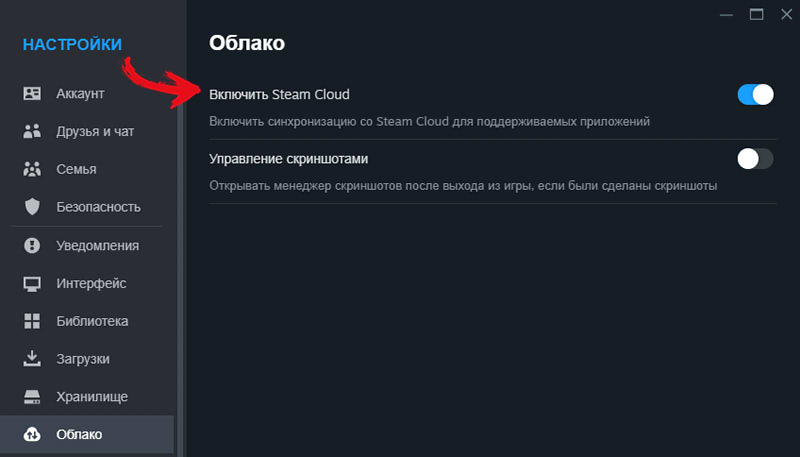Enable the Управление скриншотами toggle

pyautogui.click(x=756, y=159)
